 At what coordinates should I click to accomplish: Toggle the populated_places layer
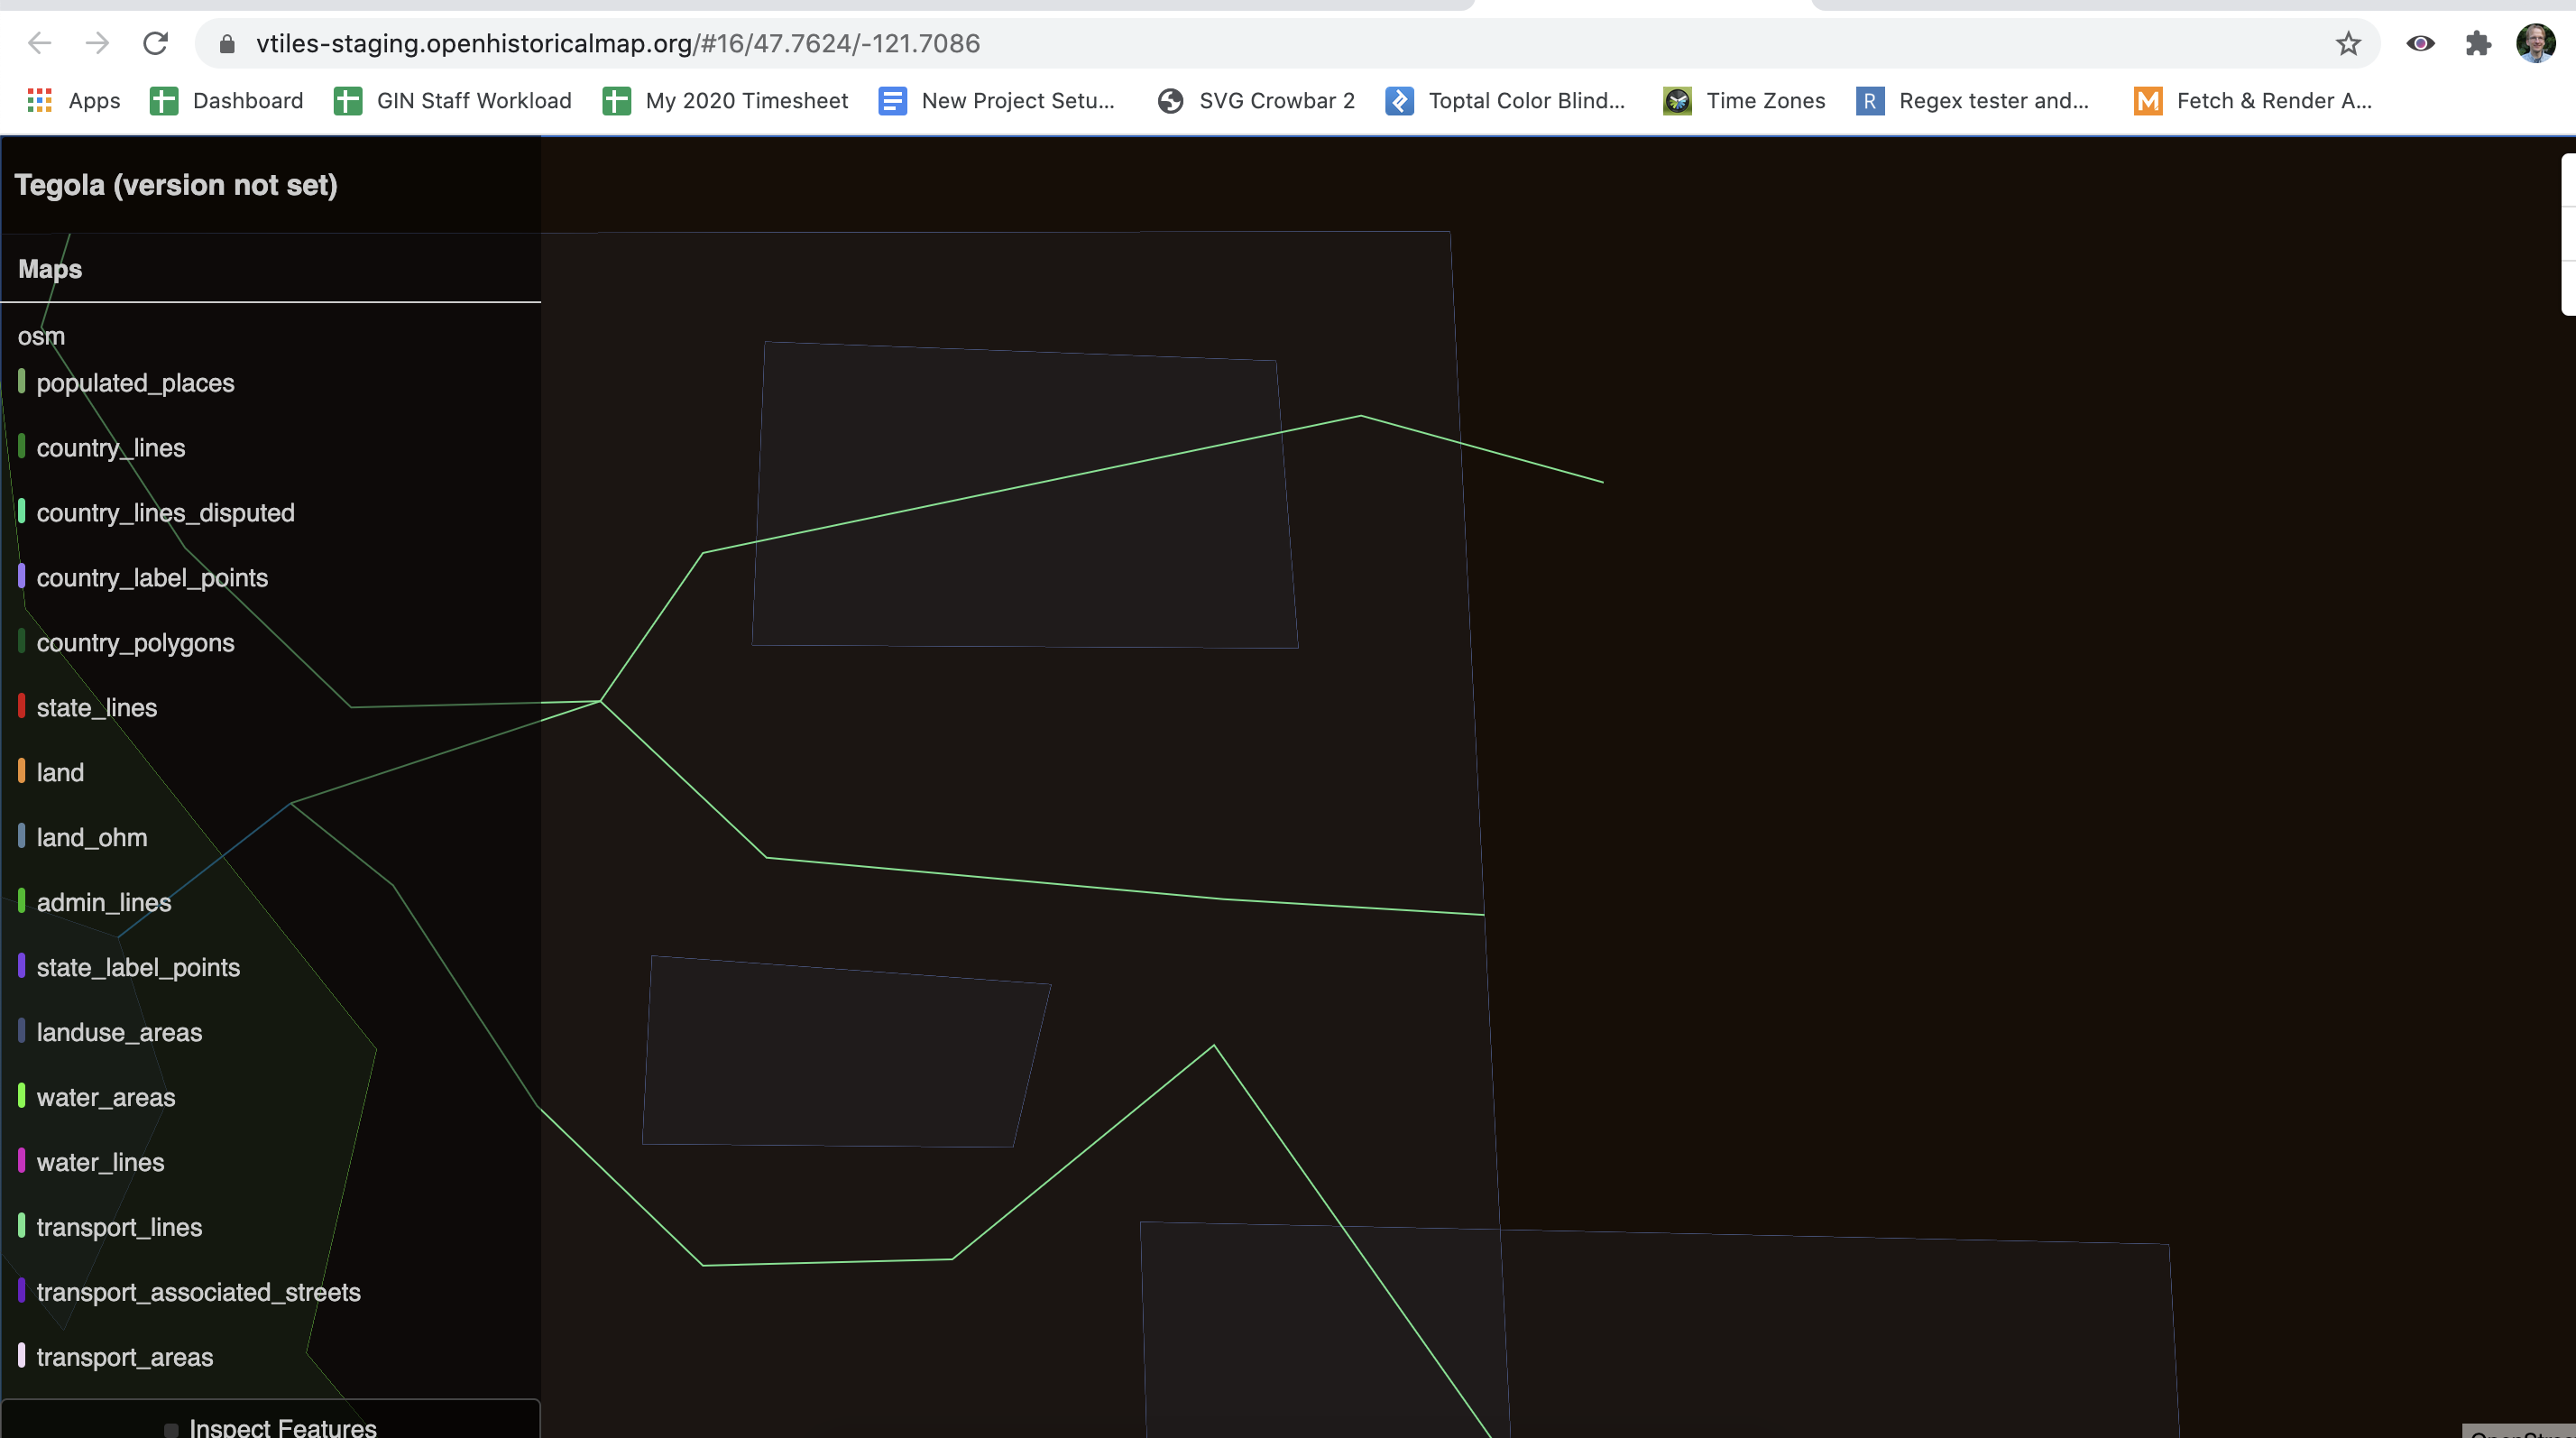(x=126, y=383)
